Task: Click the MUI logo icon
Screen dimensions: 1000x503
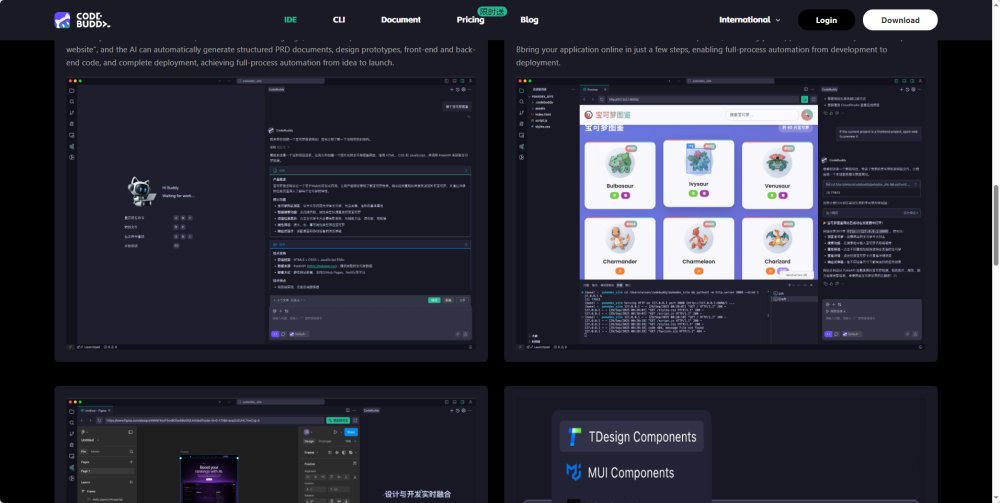Action: tap(574, 472)
